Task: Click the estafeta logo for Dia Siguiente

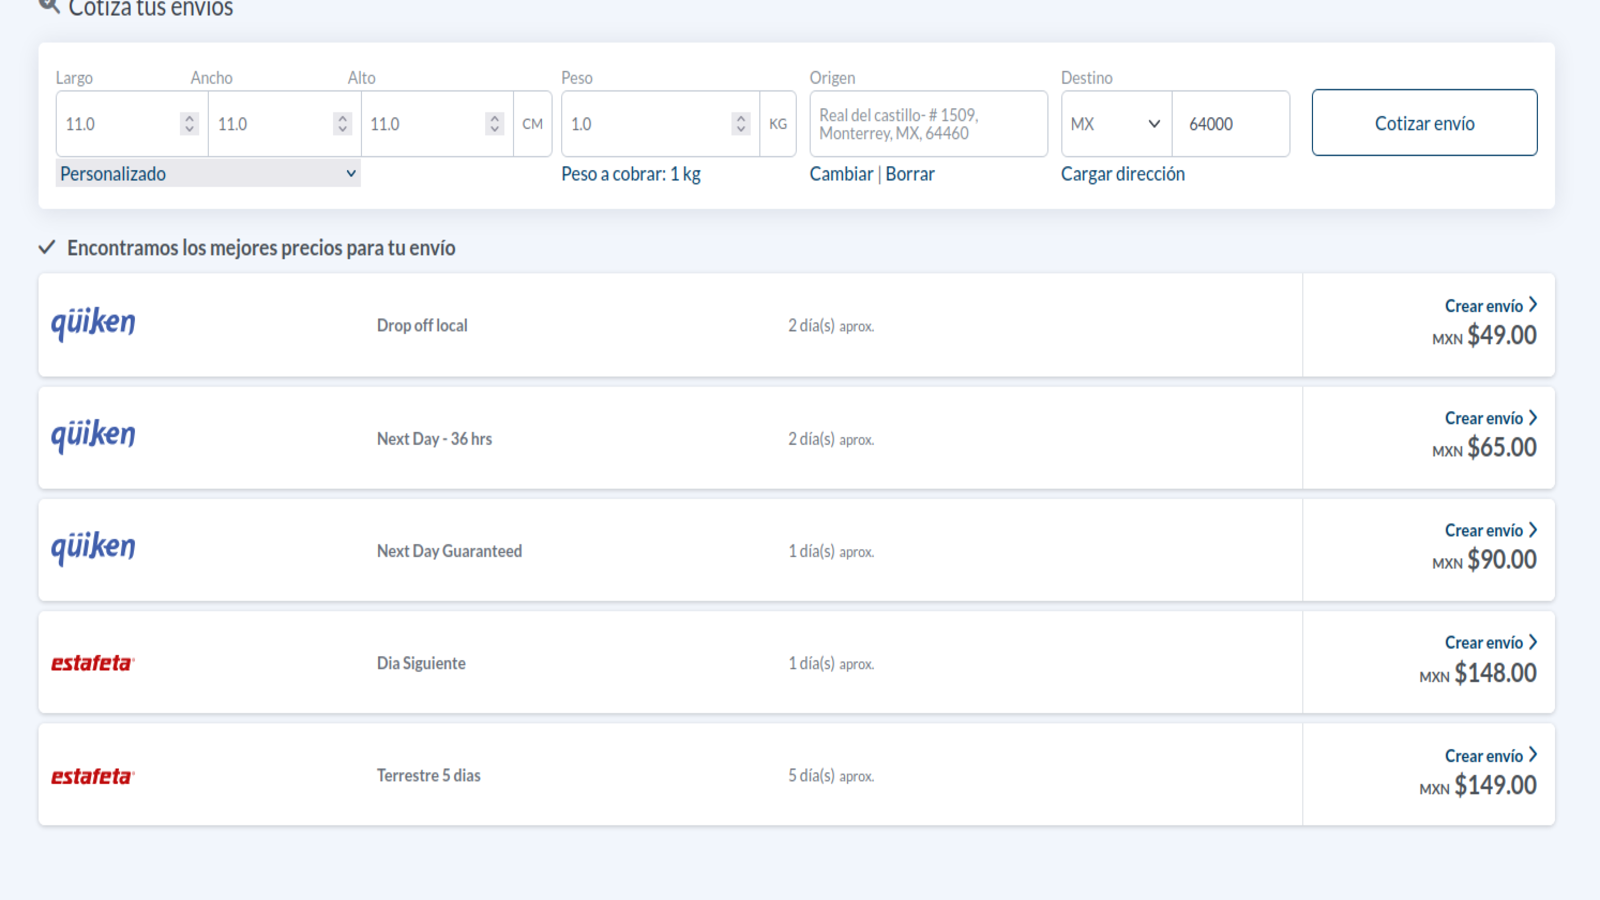Action: (x=92, y=663)
